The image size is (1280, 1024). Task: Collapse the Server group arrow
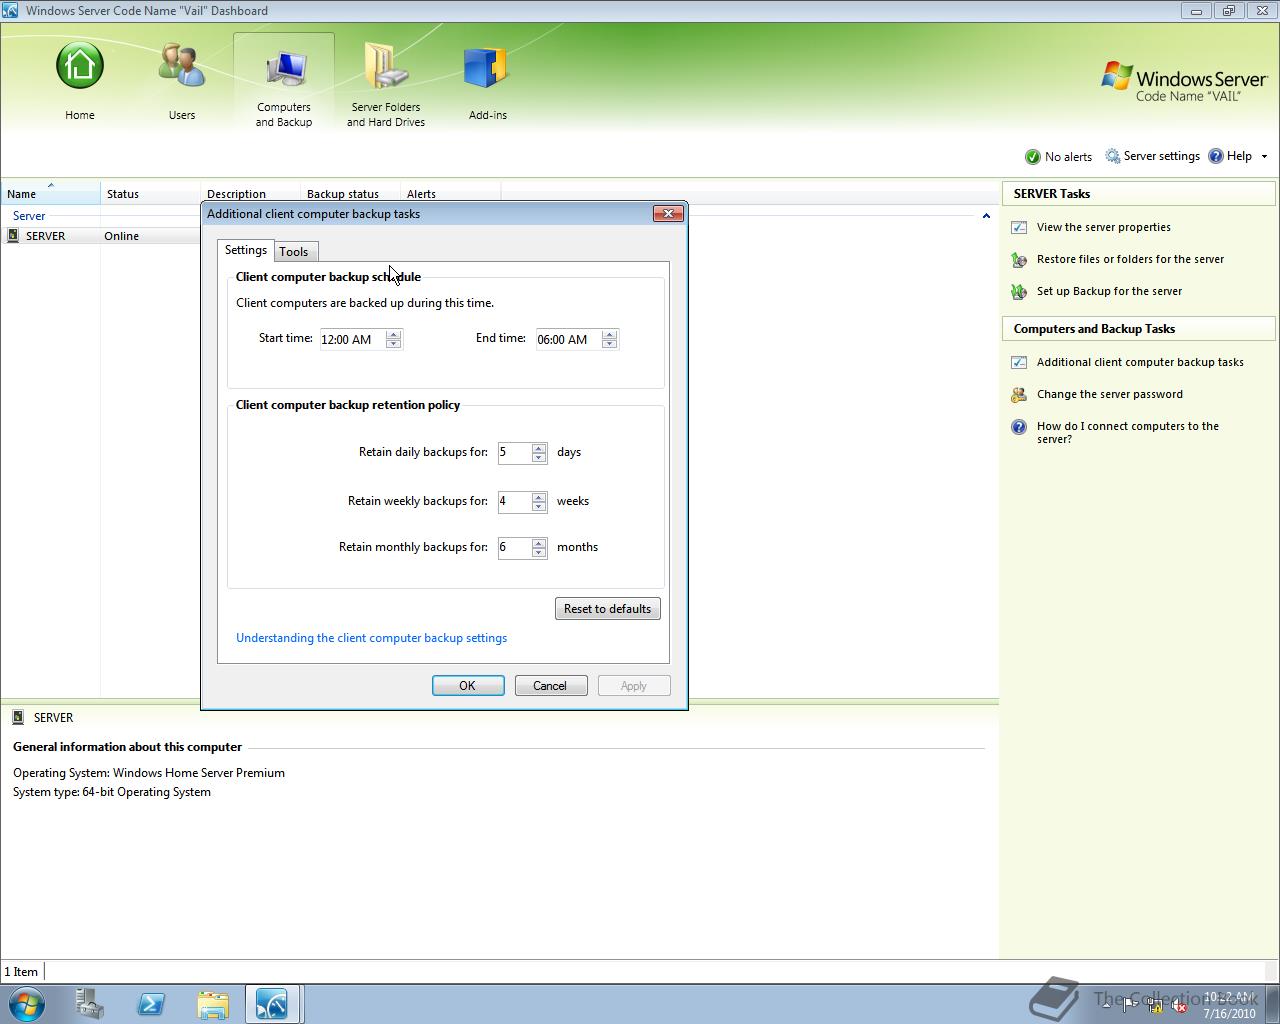tap(986, 216)
